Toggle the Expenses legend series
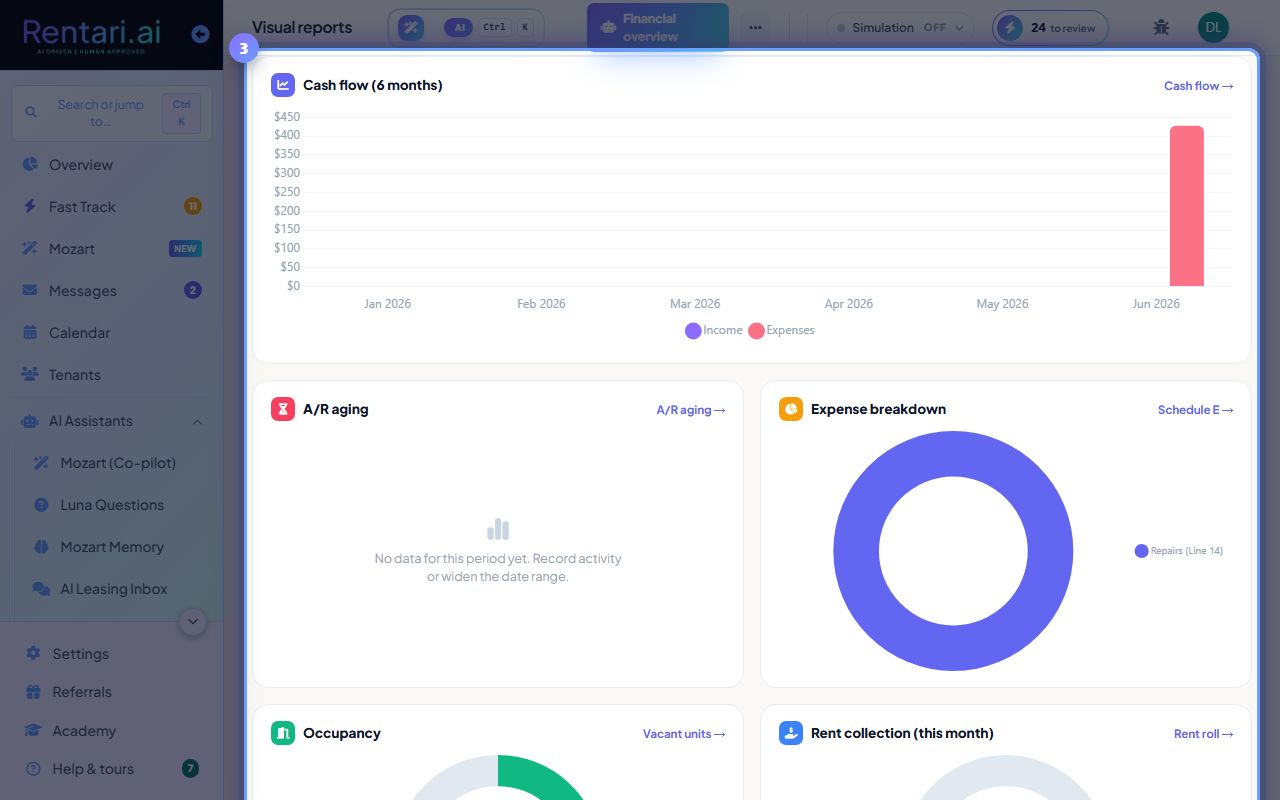Viewport: 1280px width, 800px height. pyautogui.click(x=781, y=331)
